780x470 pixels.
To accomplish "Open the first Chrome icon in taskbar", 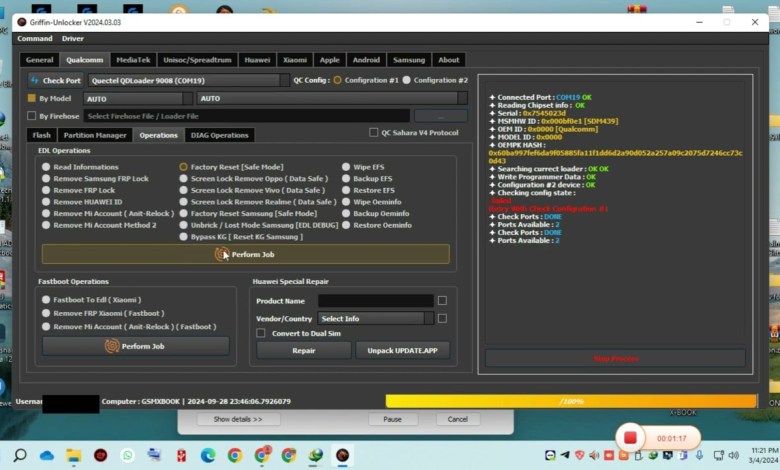I will (235, 455).
